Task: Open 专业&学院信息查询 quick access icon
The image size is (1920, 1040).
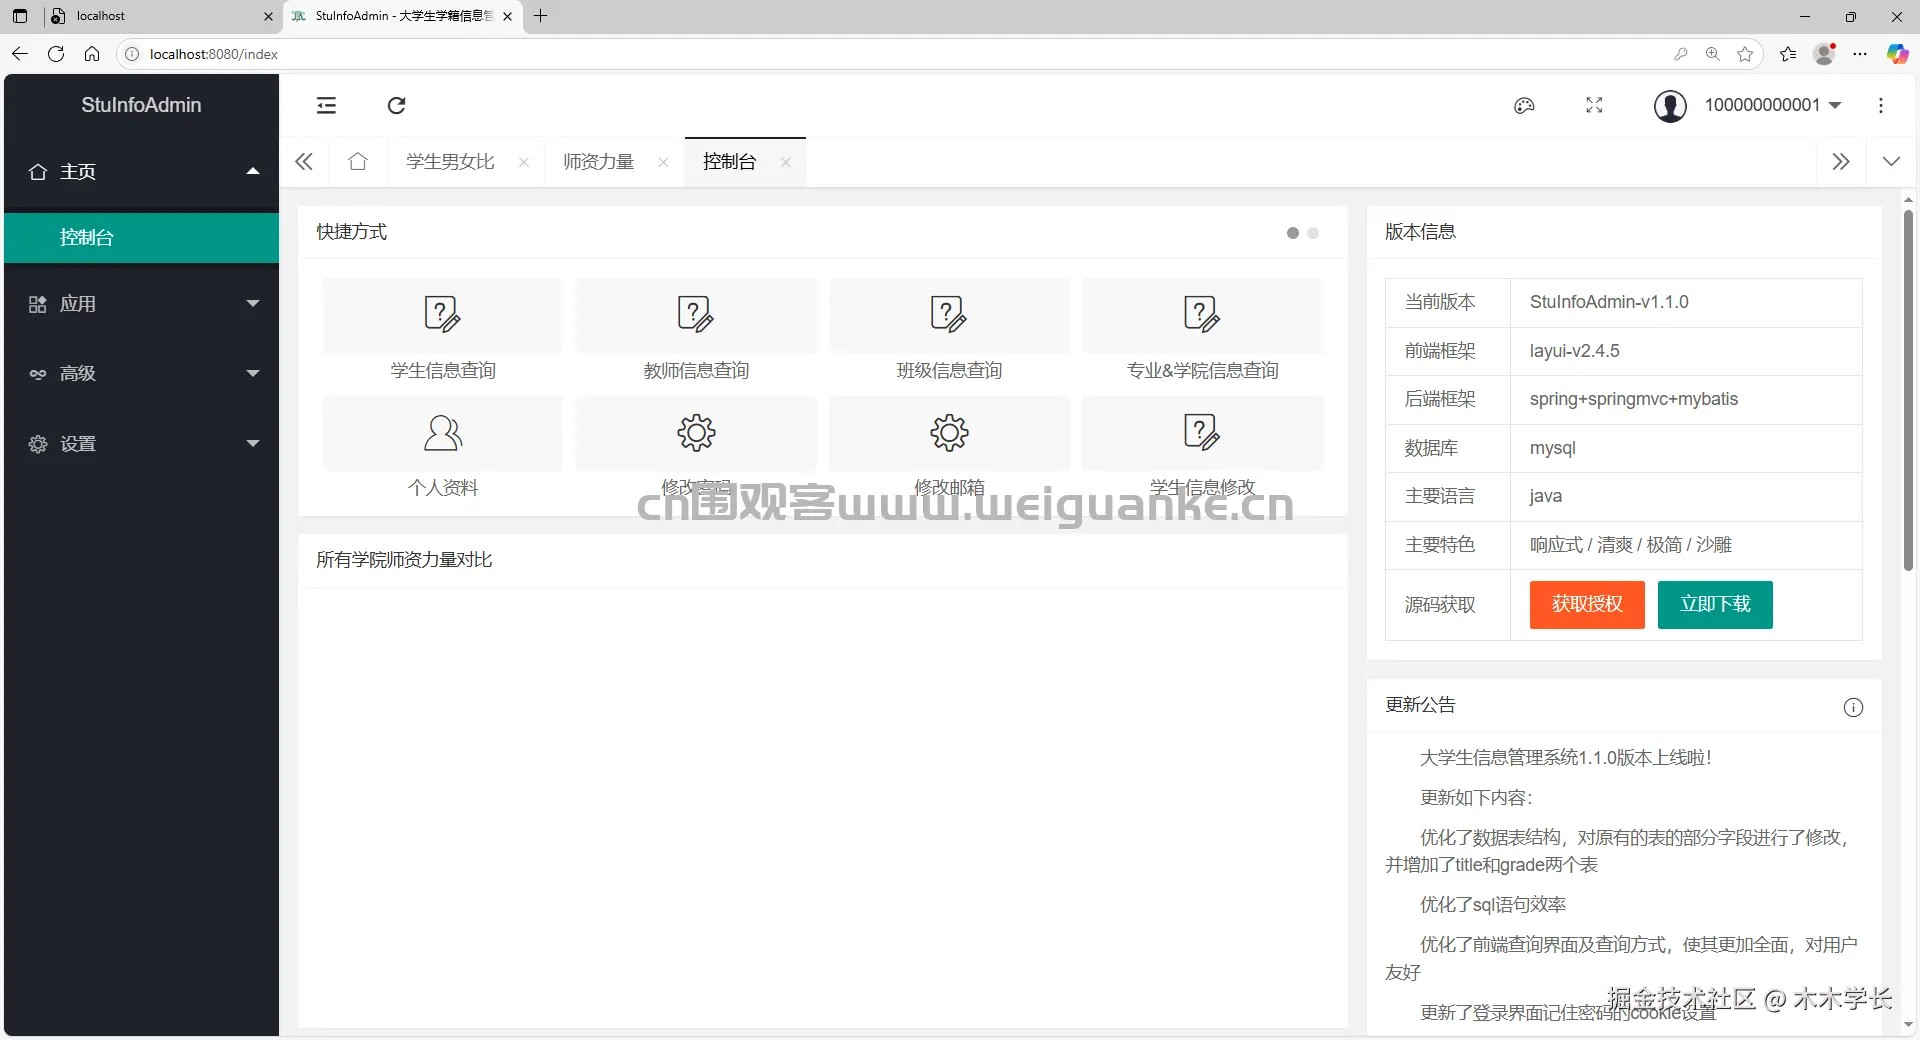Action: click(x=1202, y=315)
